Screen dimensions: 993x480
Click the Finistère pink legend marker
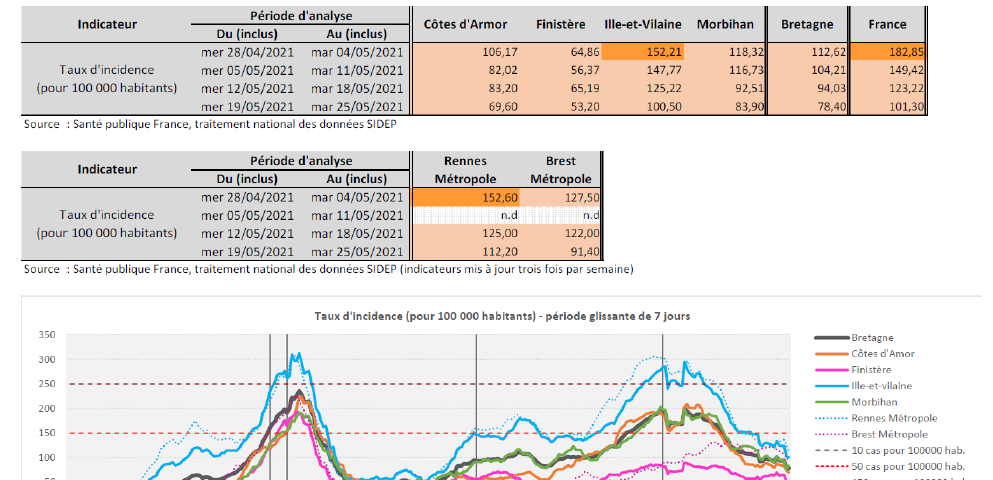(832, 369)
